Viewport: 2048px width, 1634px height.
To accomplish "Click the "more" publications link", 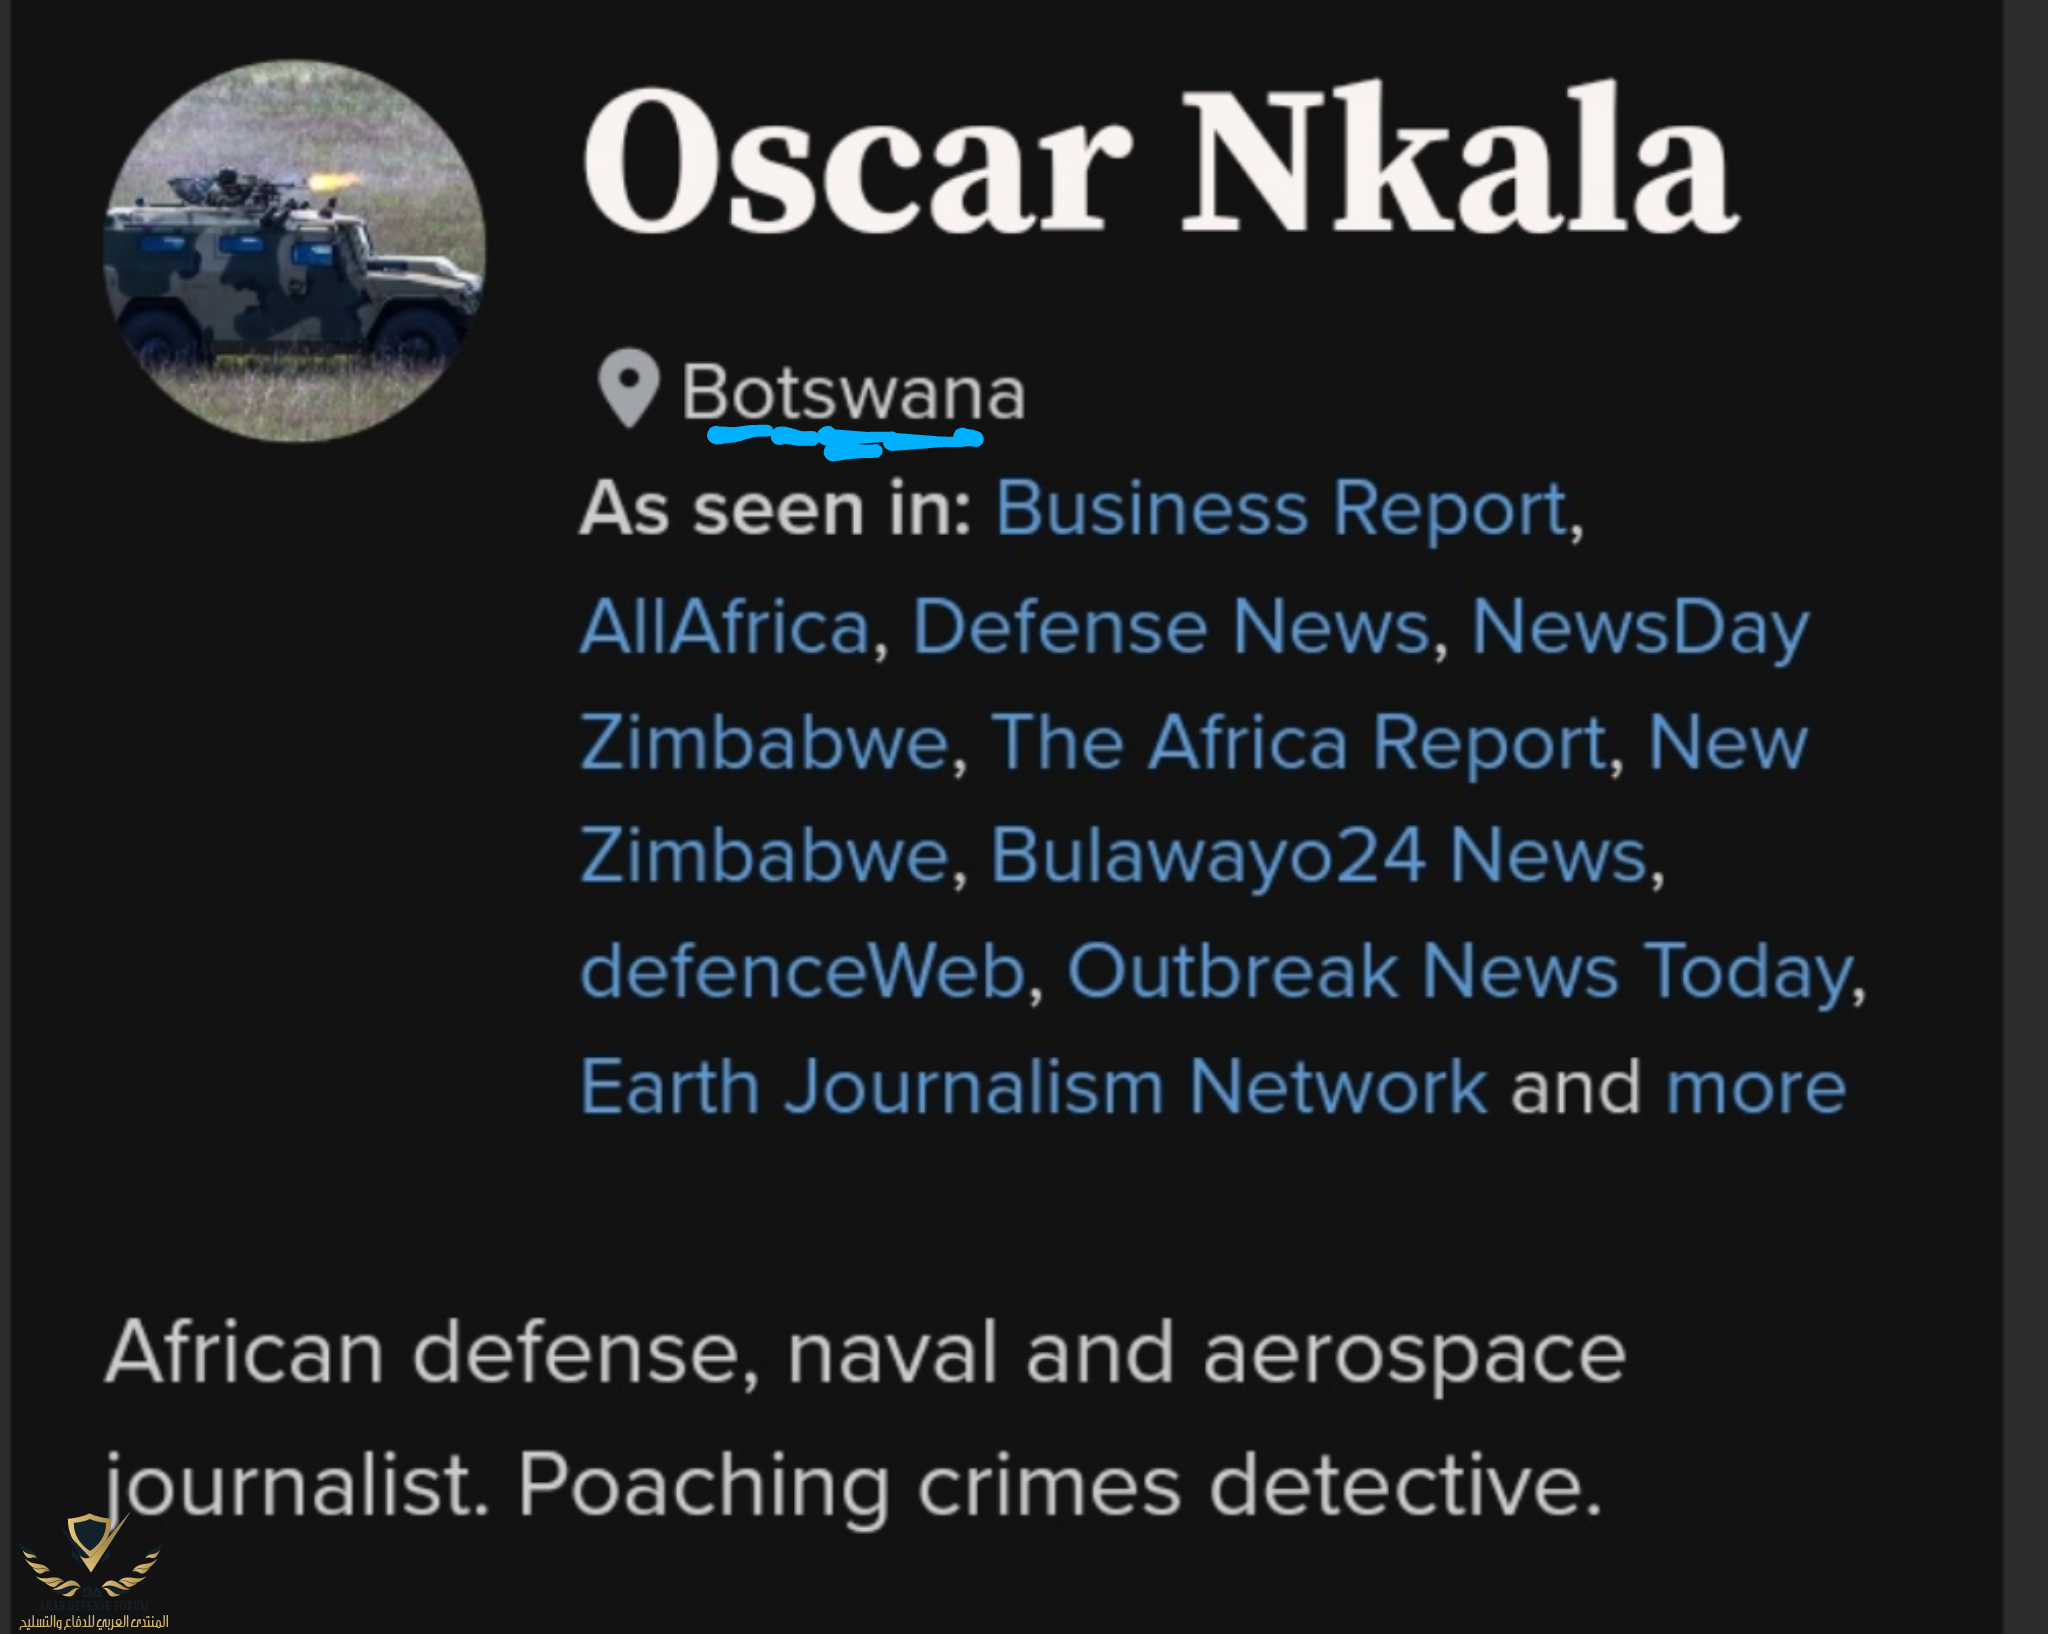I will pos(1755,1087).
